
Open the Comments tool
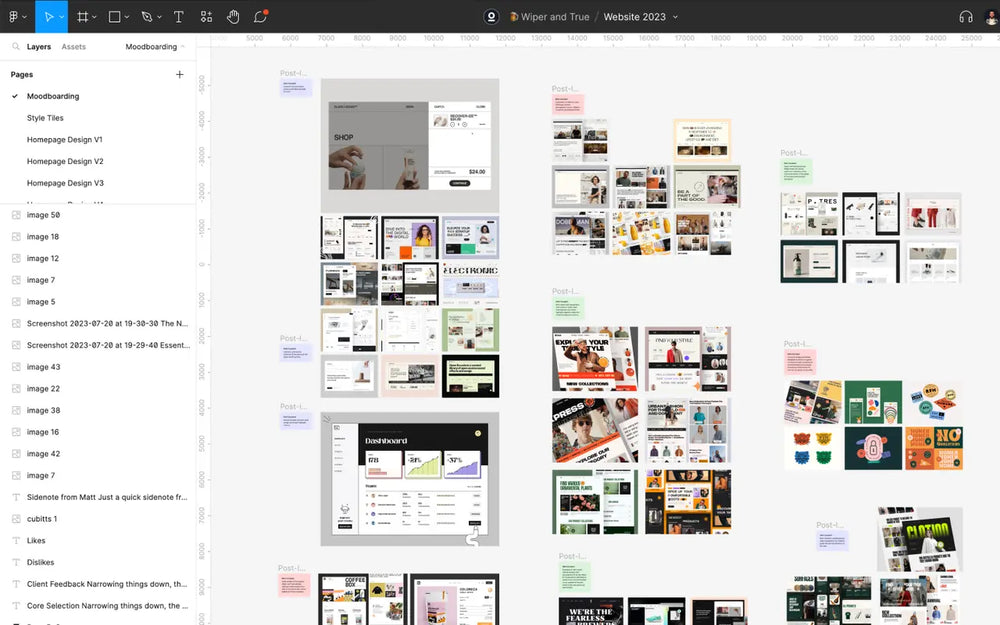[x=260, y=17]
